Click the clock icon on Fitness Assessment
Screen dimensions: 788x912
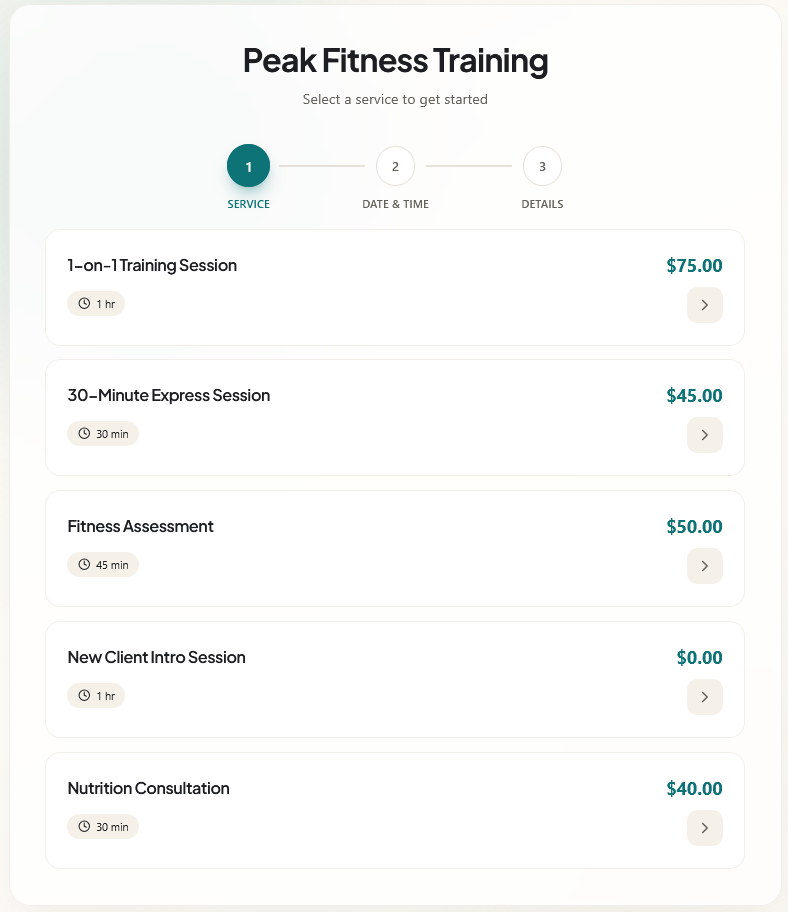point(82,564)
